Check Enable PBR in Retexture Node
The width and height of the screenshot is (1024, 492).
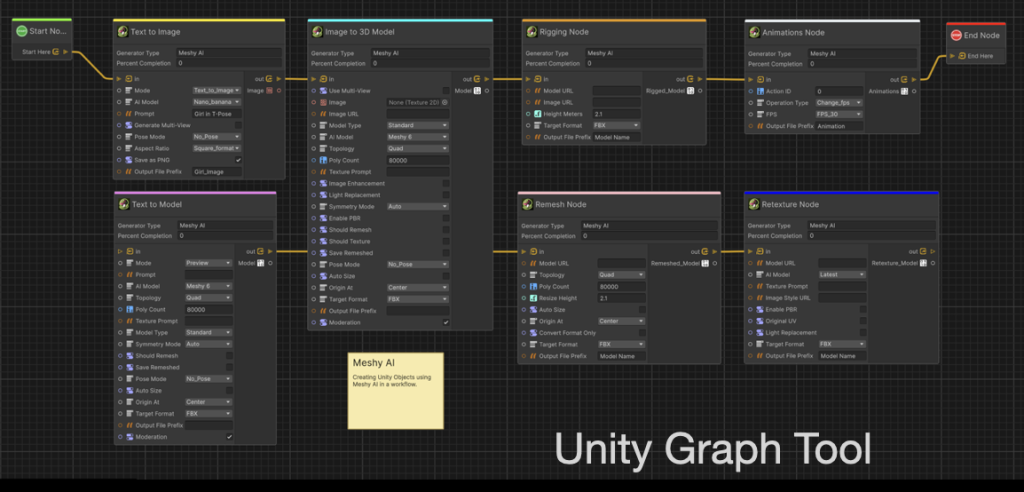[x=861, y=309]
